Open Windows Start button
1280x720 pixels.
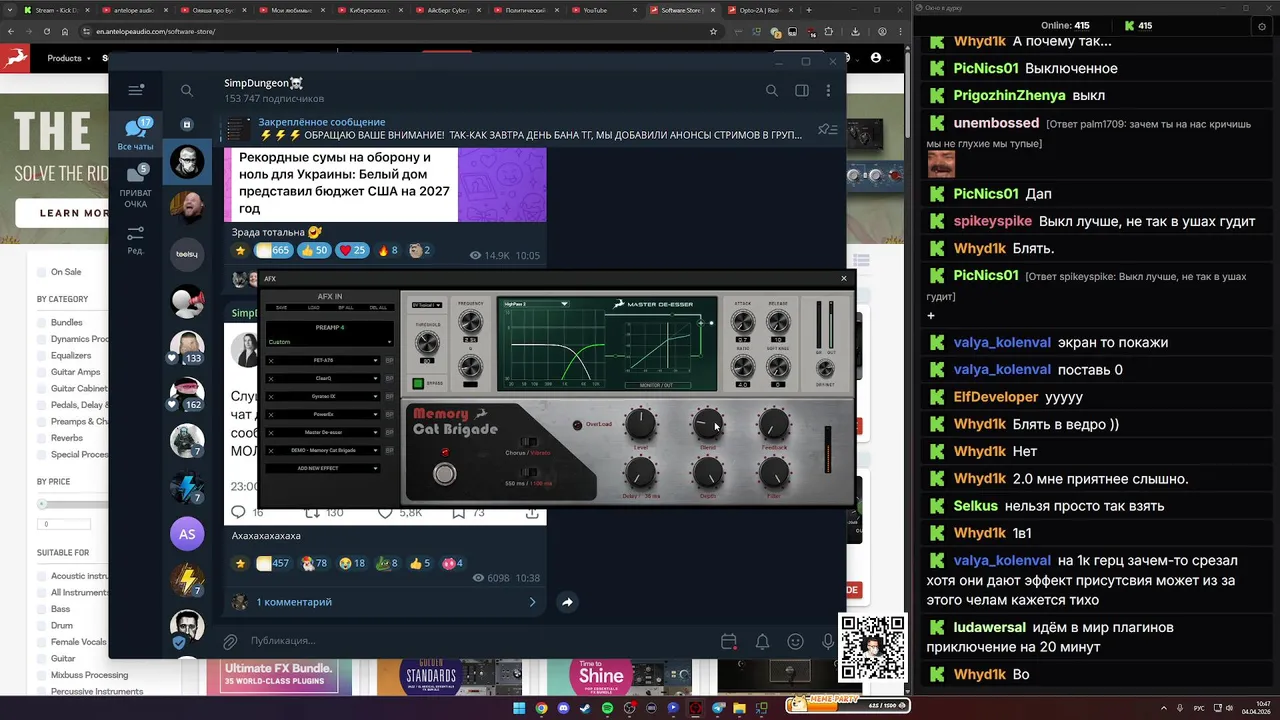click(519, 708)
